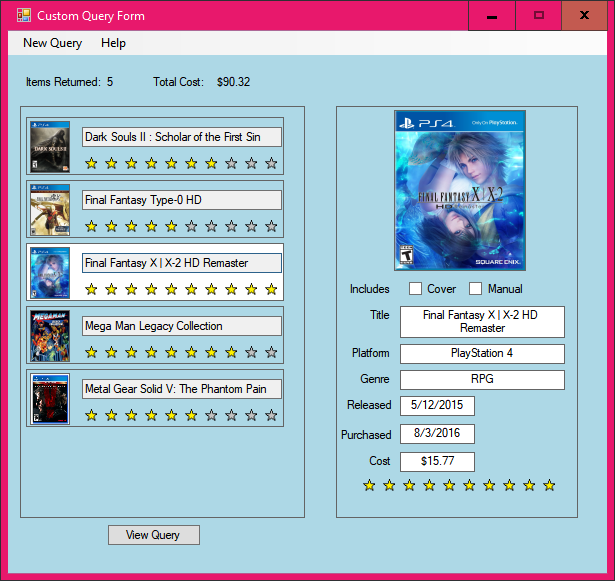Click third star in details panel rating

click(x=409, y=486)
